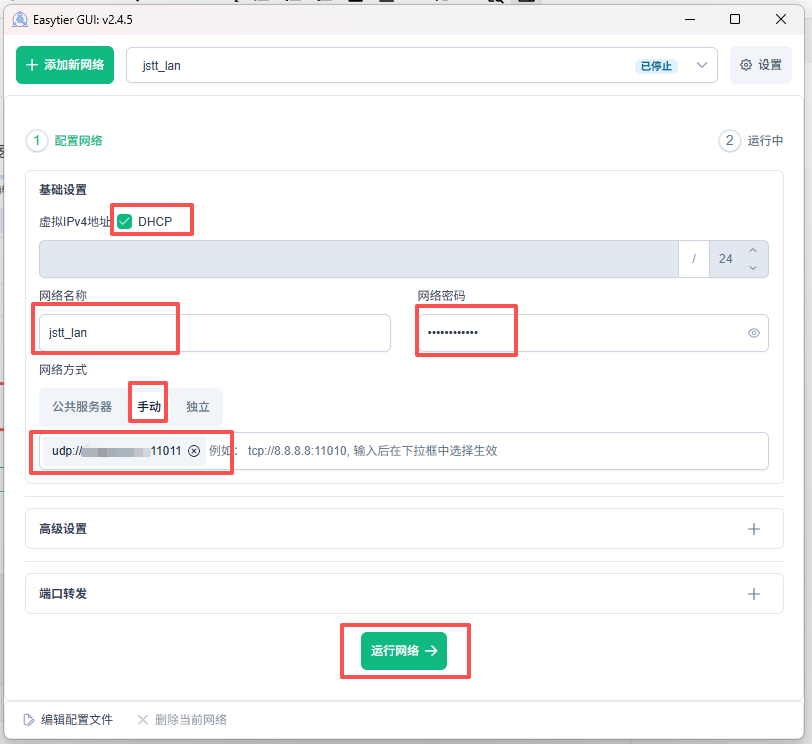Viewport: 812px width, 744px height.
Task: Click the 网络名称 input field
Action: click(214, 333)
